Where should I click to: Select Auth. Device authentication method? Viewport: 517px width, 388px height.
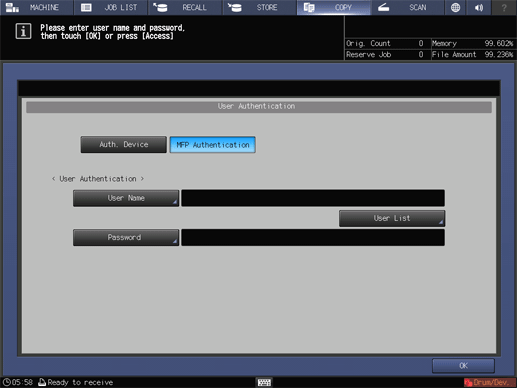coord(124,145)
